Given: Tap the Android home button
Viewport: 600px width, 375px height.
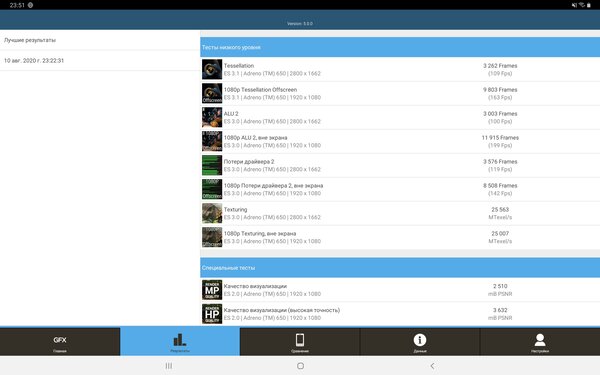Looking at the screenshot, I should [300, 366].
